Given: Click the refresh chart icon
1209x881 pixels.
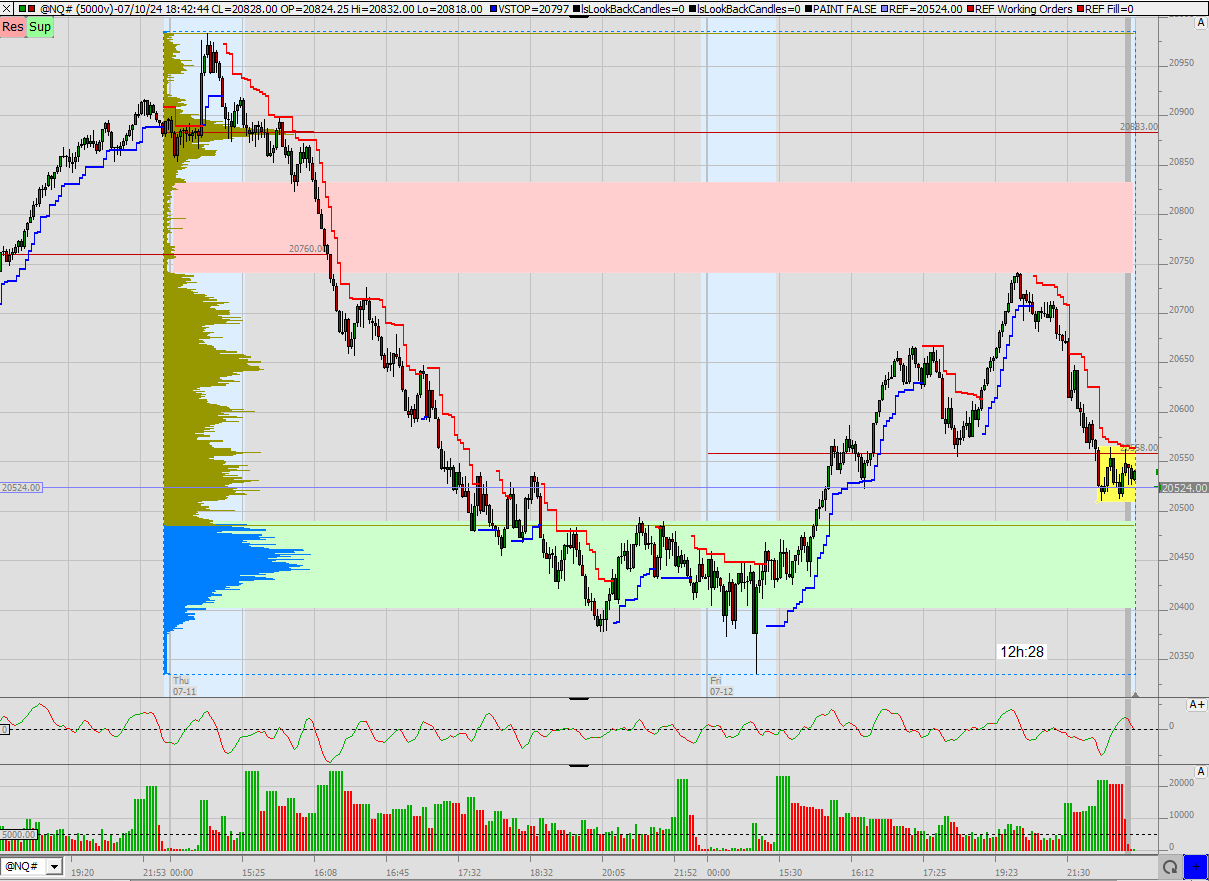Looking at the screenshot, I should point(1168,866).
